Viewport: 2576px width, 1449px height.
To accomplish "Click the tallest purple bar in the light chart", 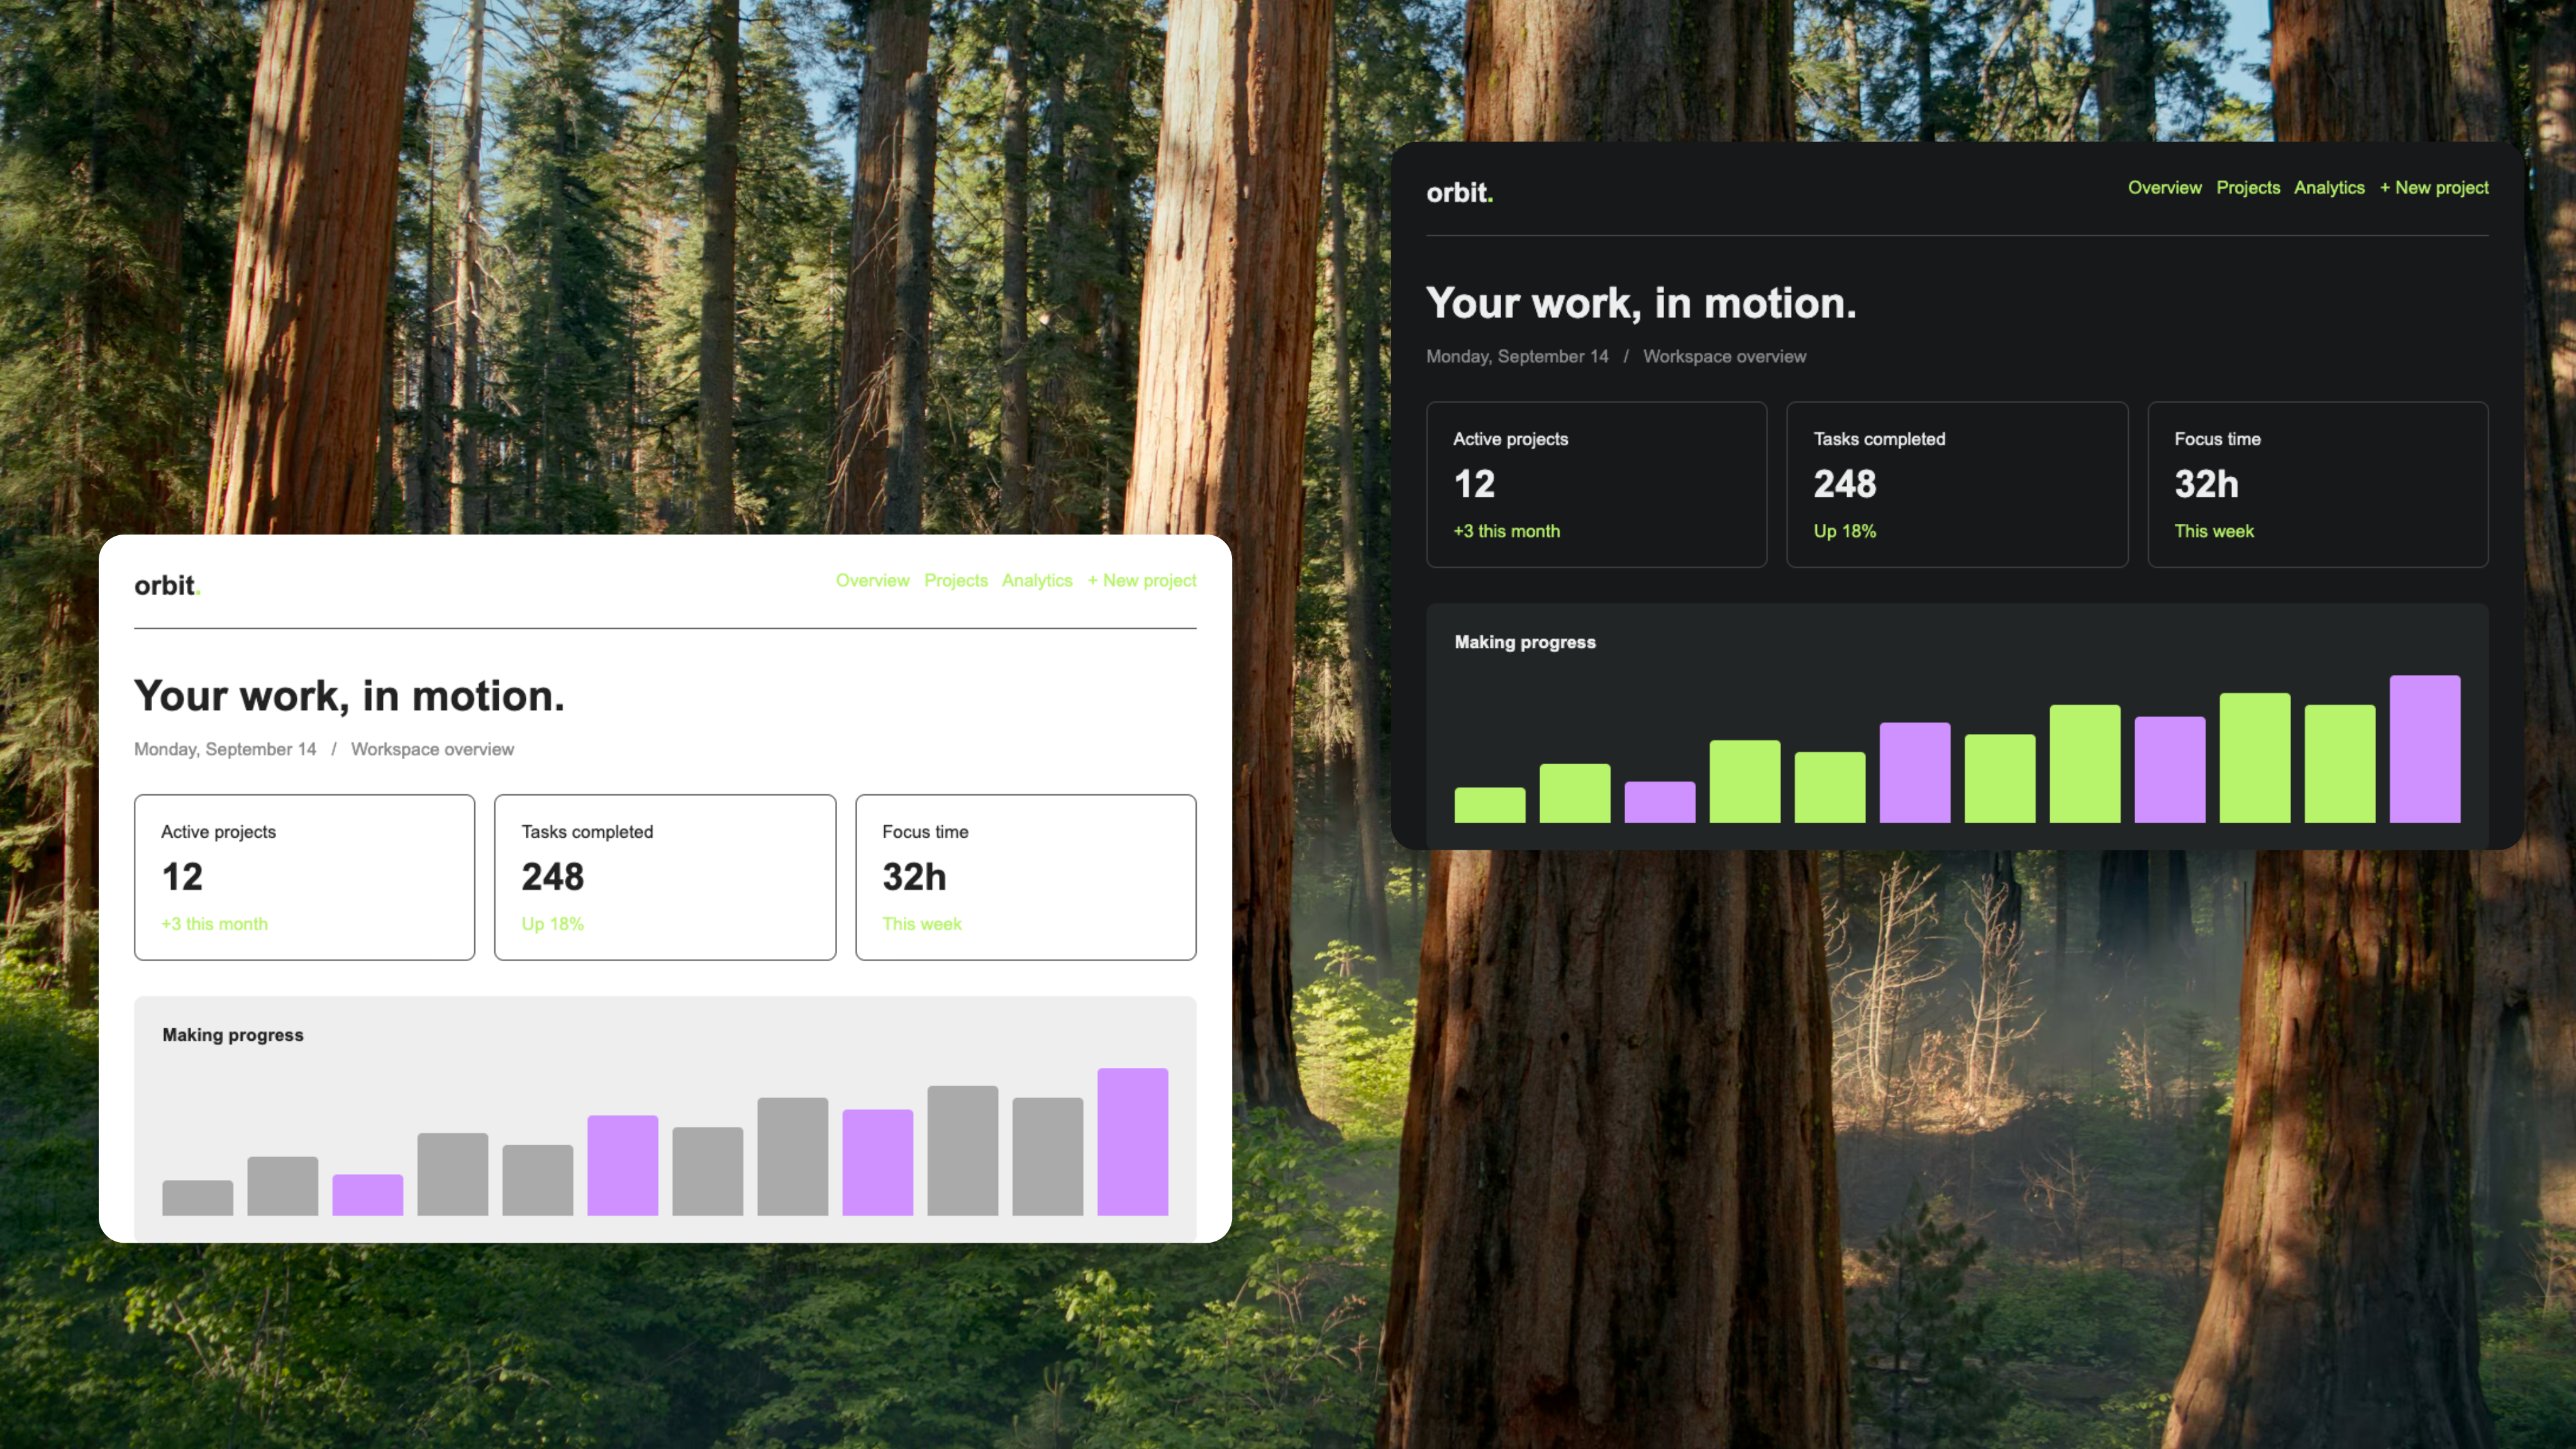I will tap(1132, 1141).
